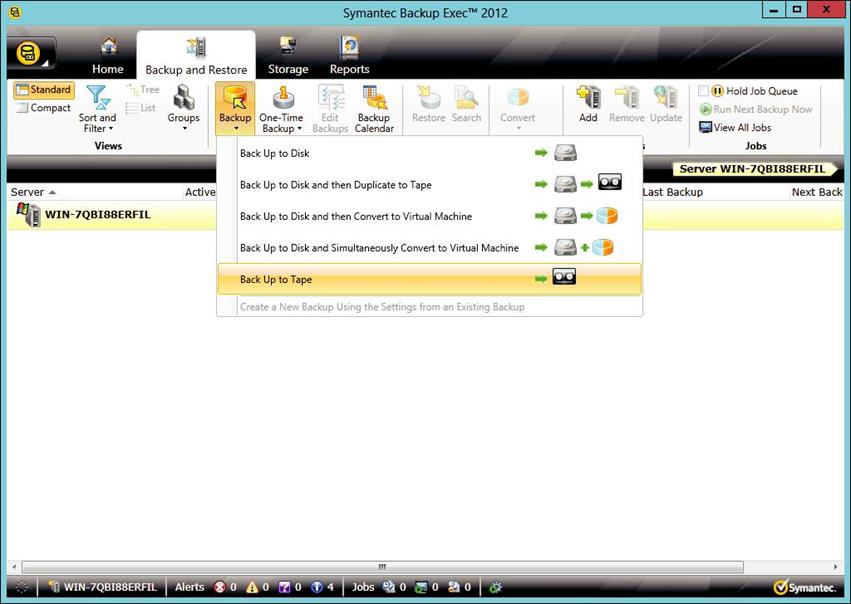The image size is (851, 604).
Task: Click the scrollbar left arrow
Action: pyautogui.click(x=14, y=567)
